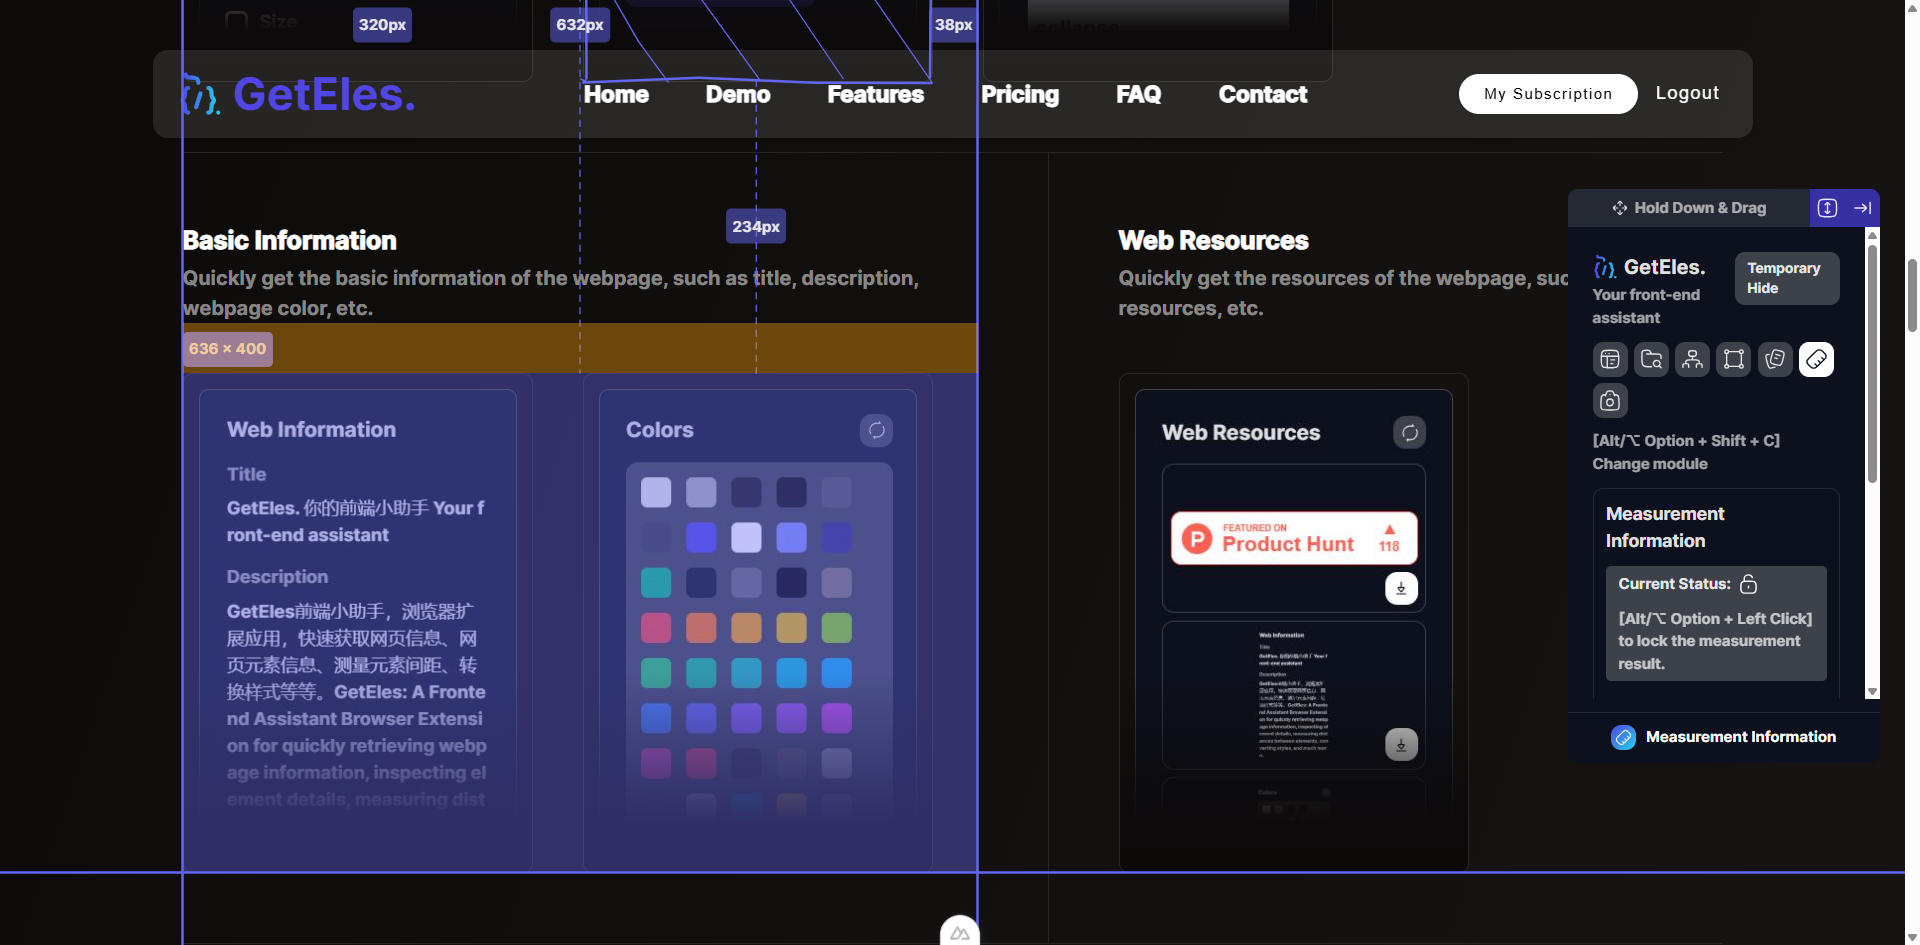Select the ruler measurement module
The width and height of the screenshot is (1920, 945).
(x=1816, y=359)
